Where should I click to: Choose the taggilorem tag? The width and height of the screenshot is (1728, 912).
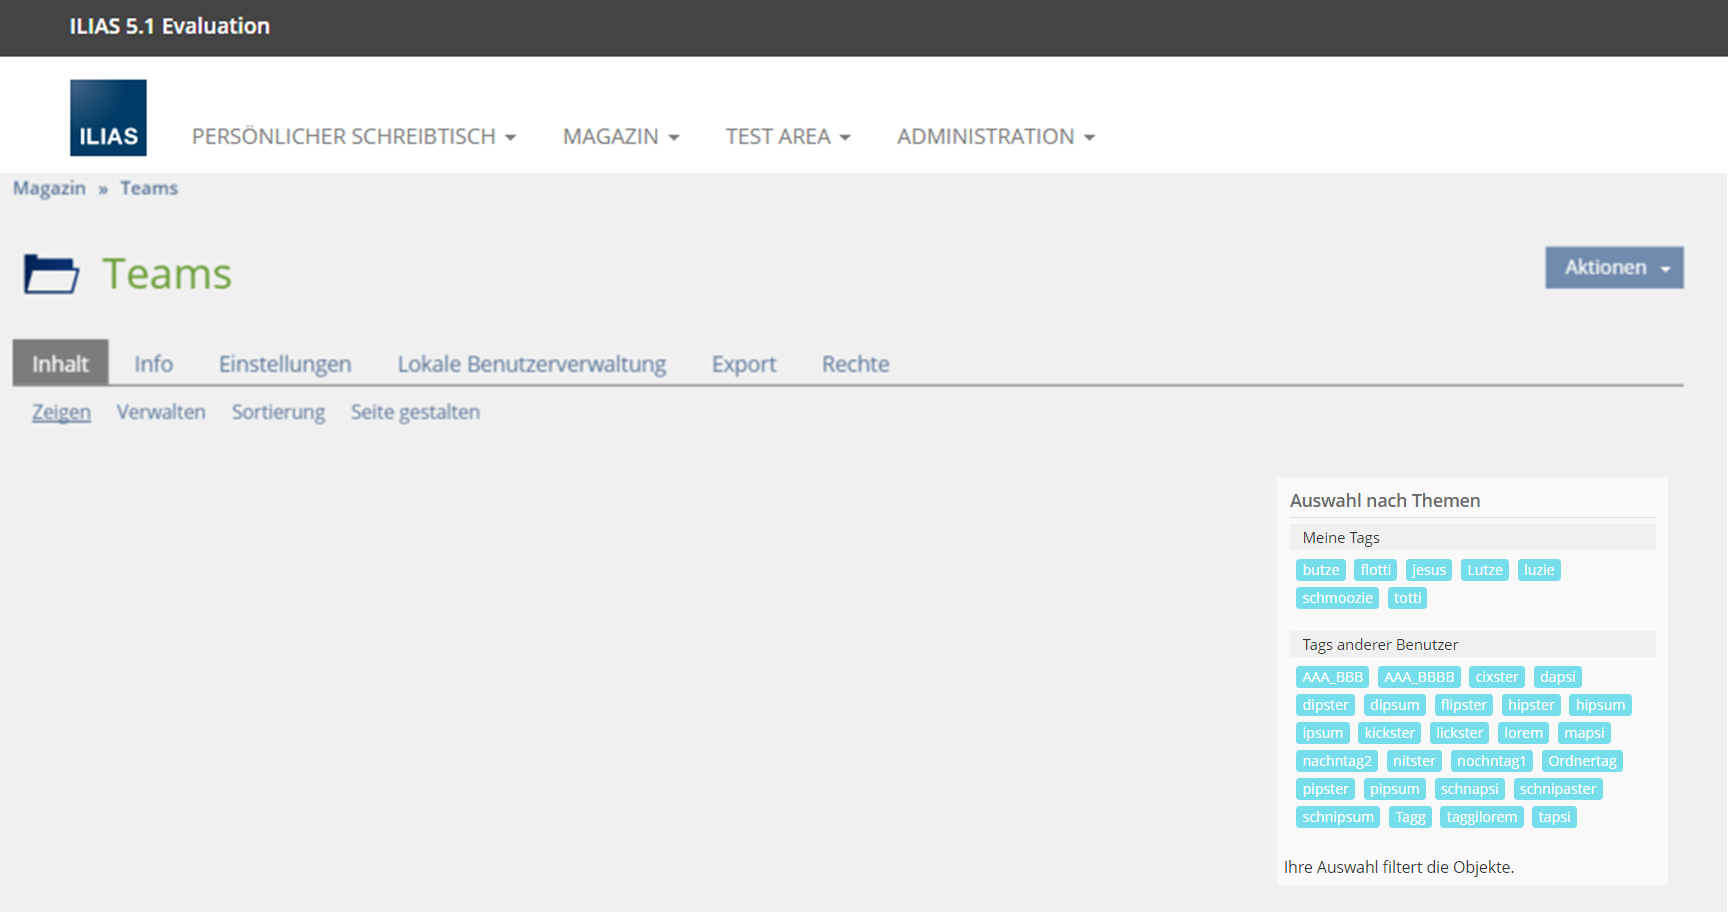click(1481, 817)
